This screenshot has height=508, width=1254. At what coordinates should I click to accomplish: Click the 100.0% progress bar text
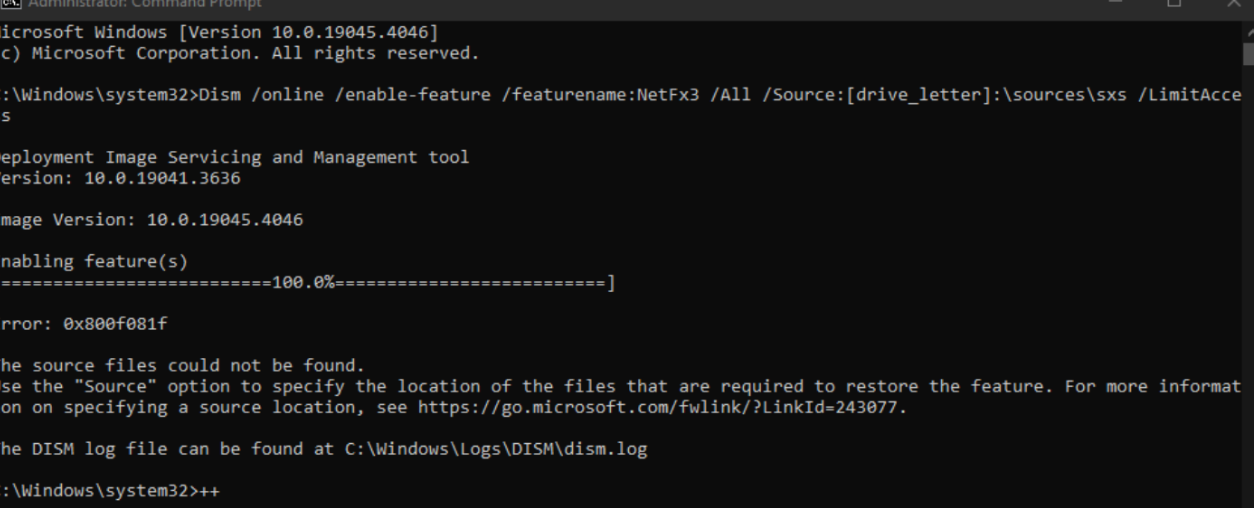pos(303,283)
